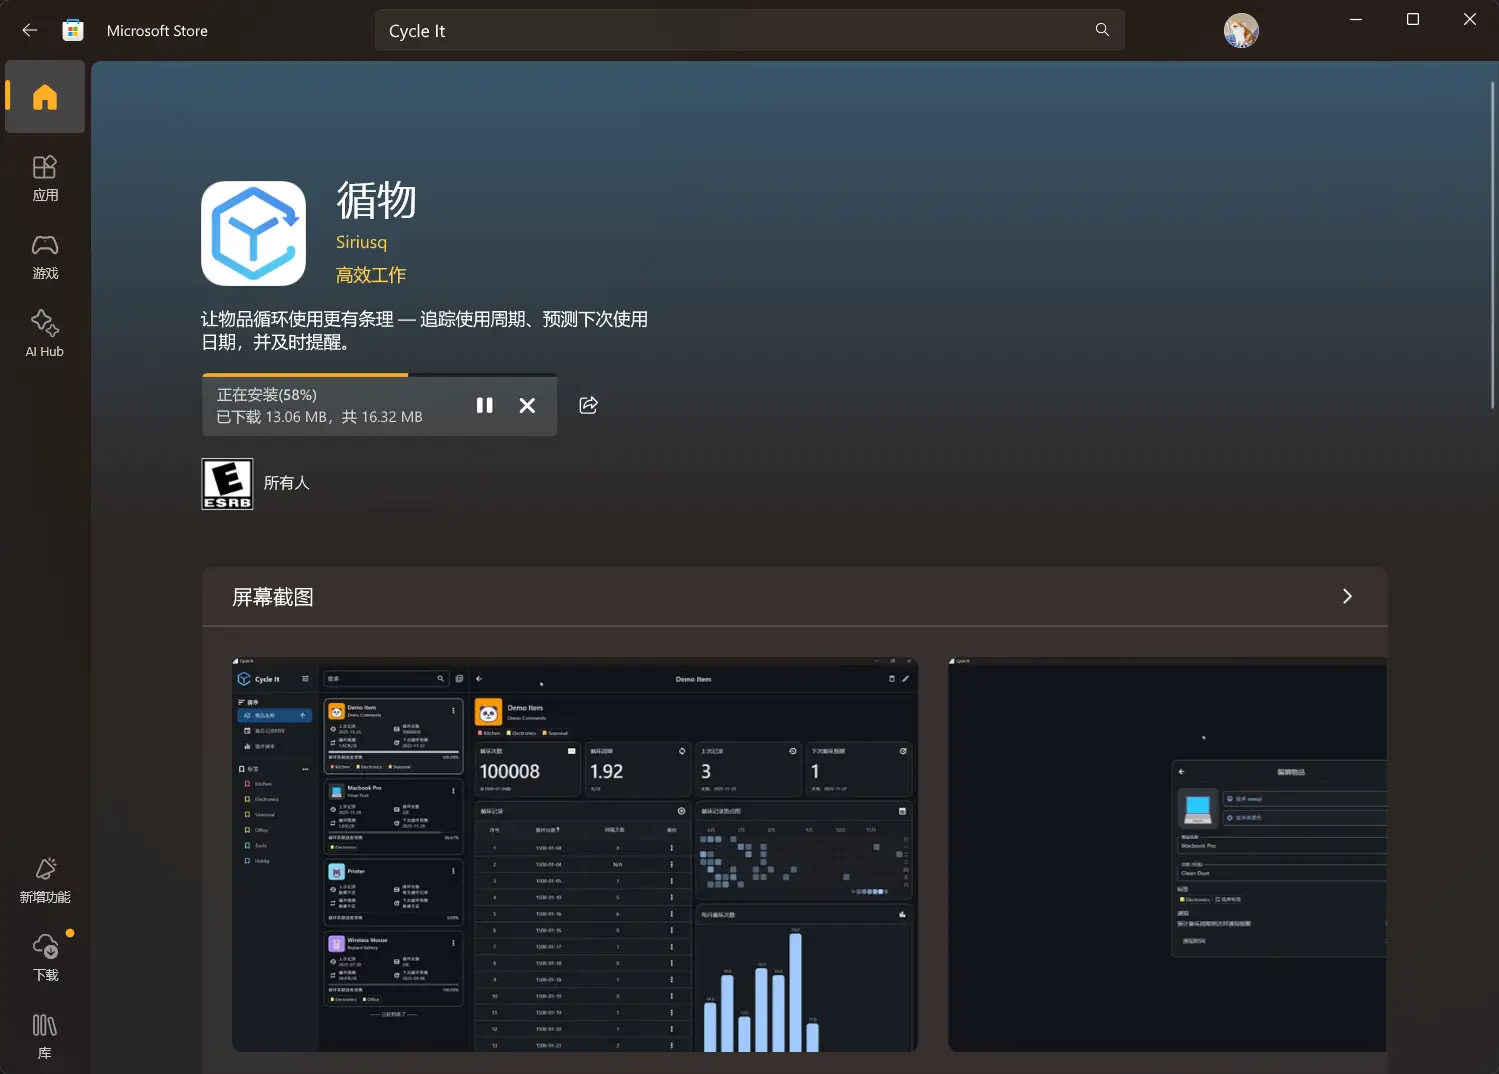Screen dimensions: 1499x1074
Task: Click the vertical page scrollbar
Action: 1492,245
